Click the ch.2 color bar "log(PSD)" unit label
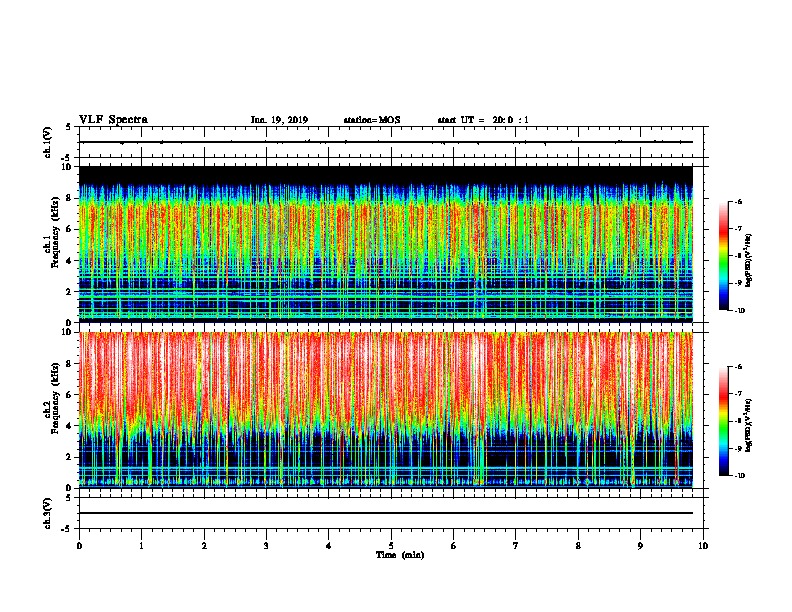 pos(749,425)
